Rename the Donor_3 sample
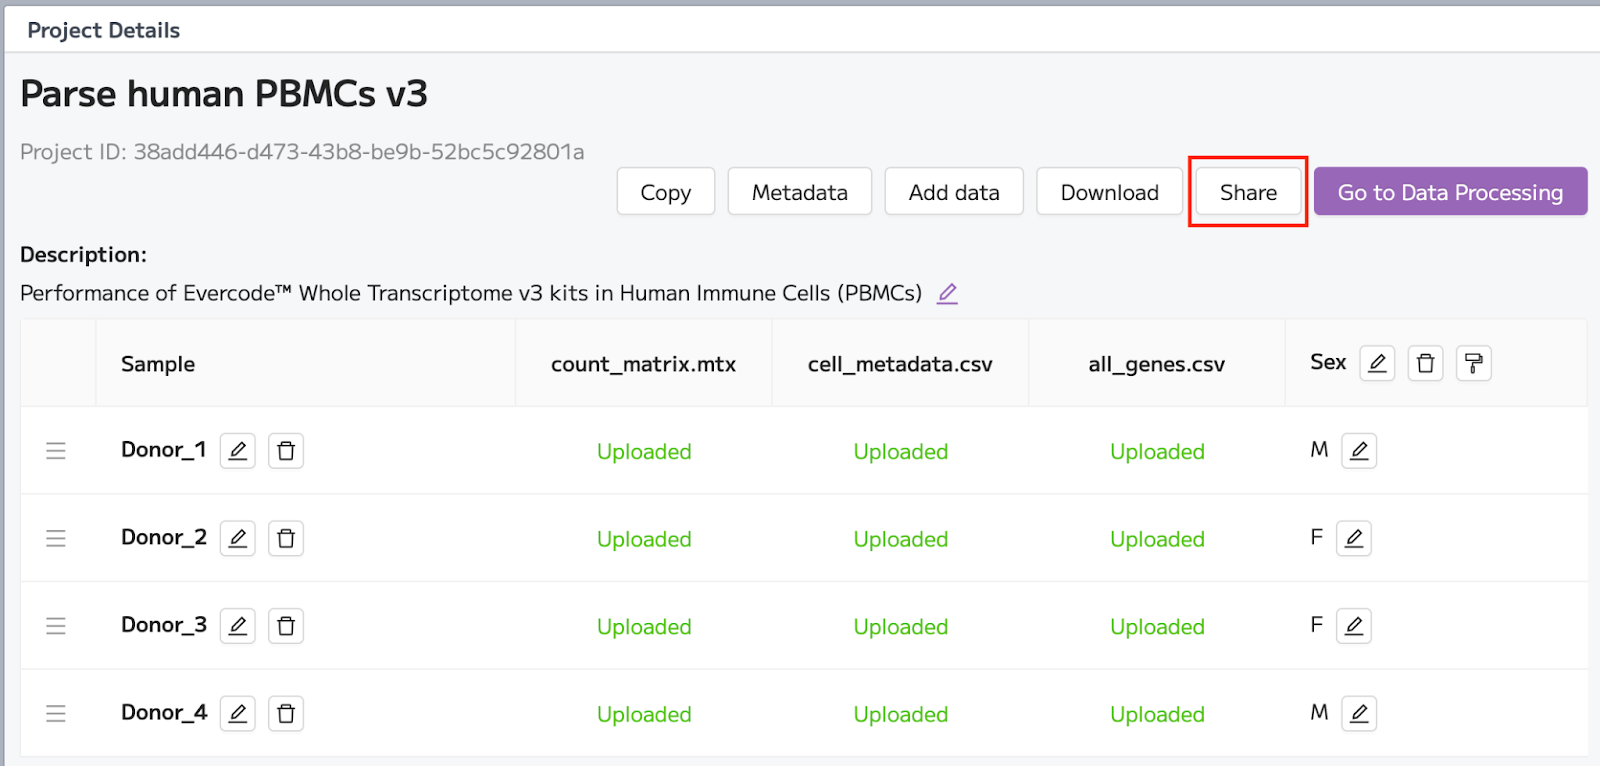 (238, 626)
